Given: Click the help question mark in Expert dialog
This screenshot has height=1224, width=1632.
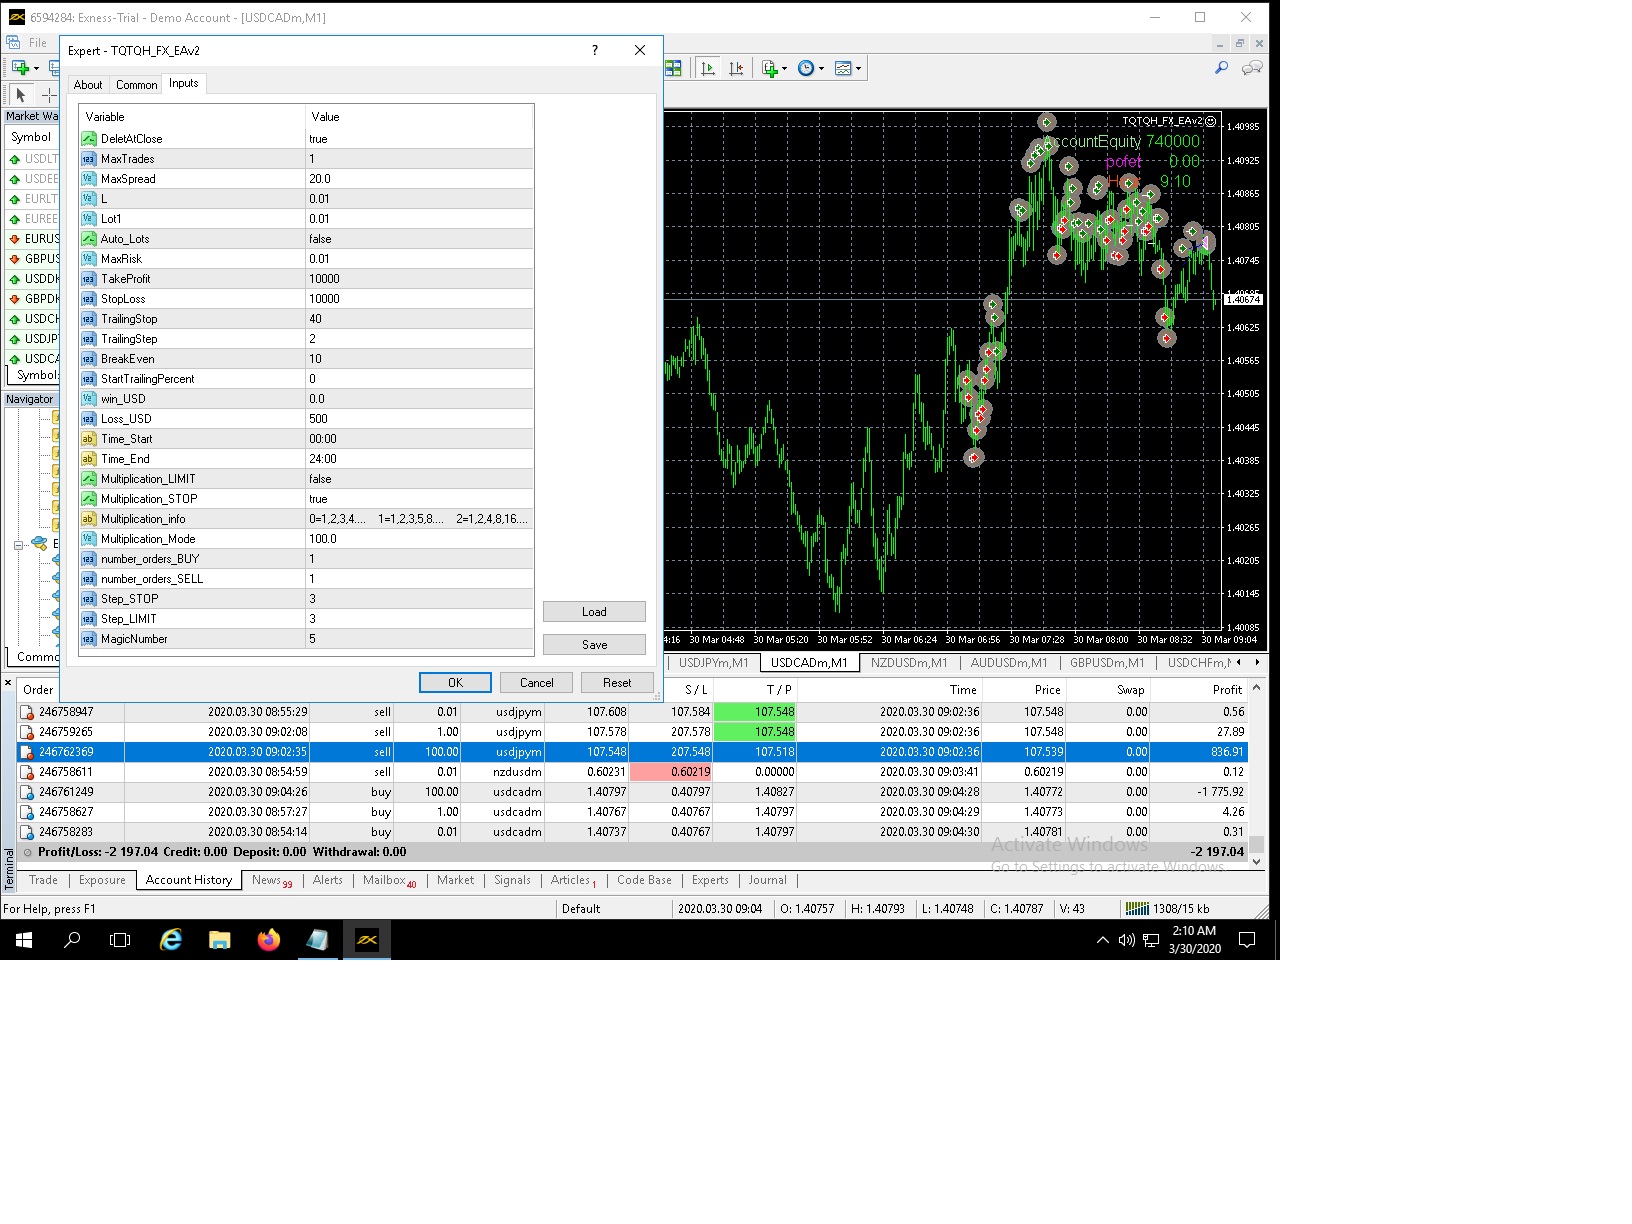Looking at the screenshot, I should (595, 50).
